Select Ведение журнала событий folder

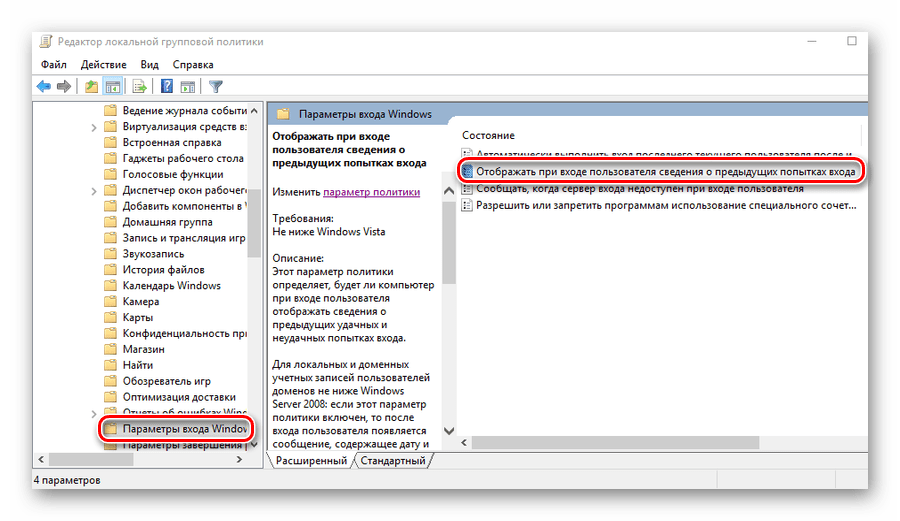pos(176,111)
